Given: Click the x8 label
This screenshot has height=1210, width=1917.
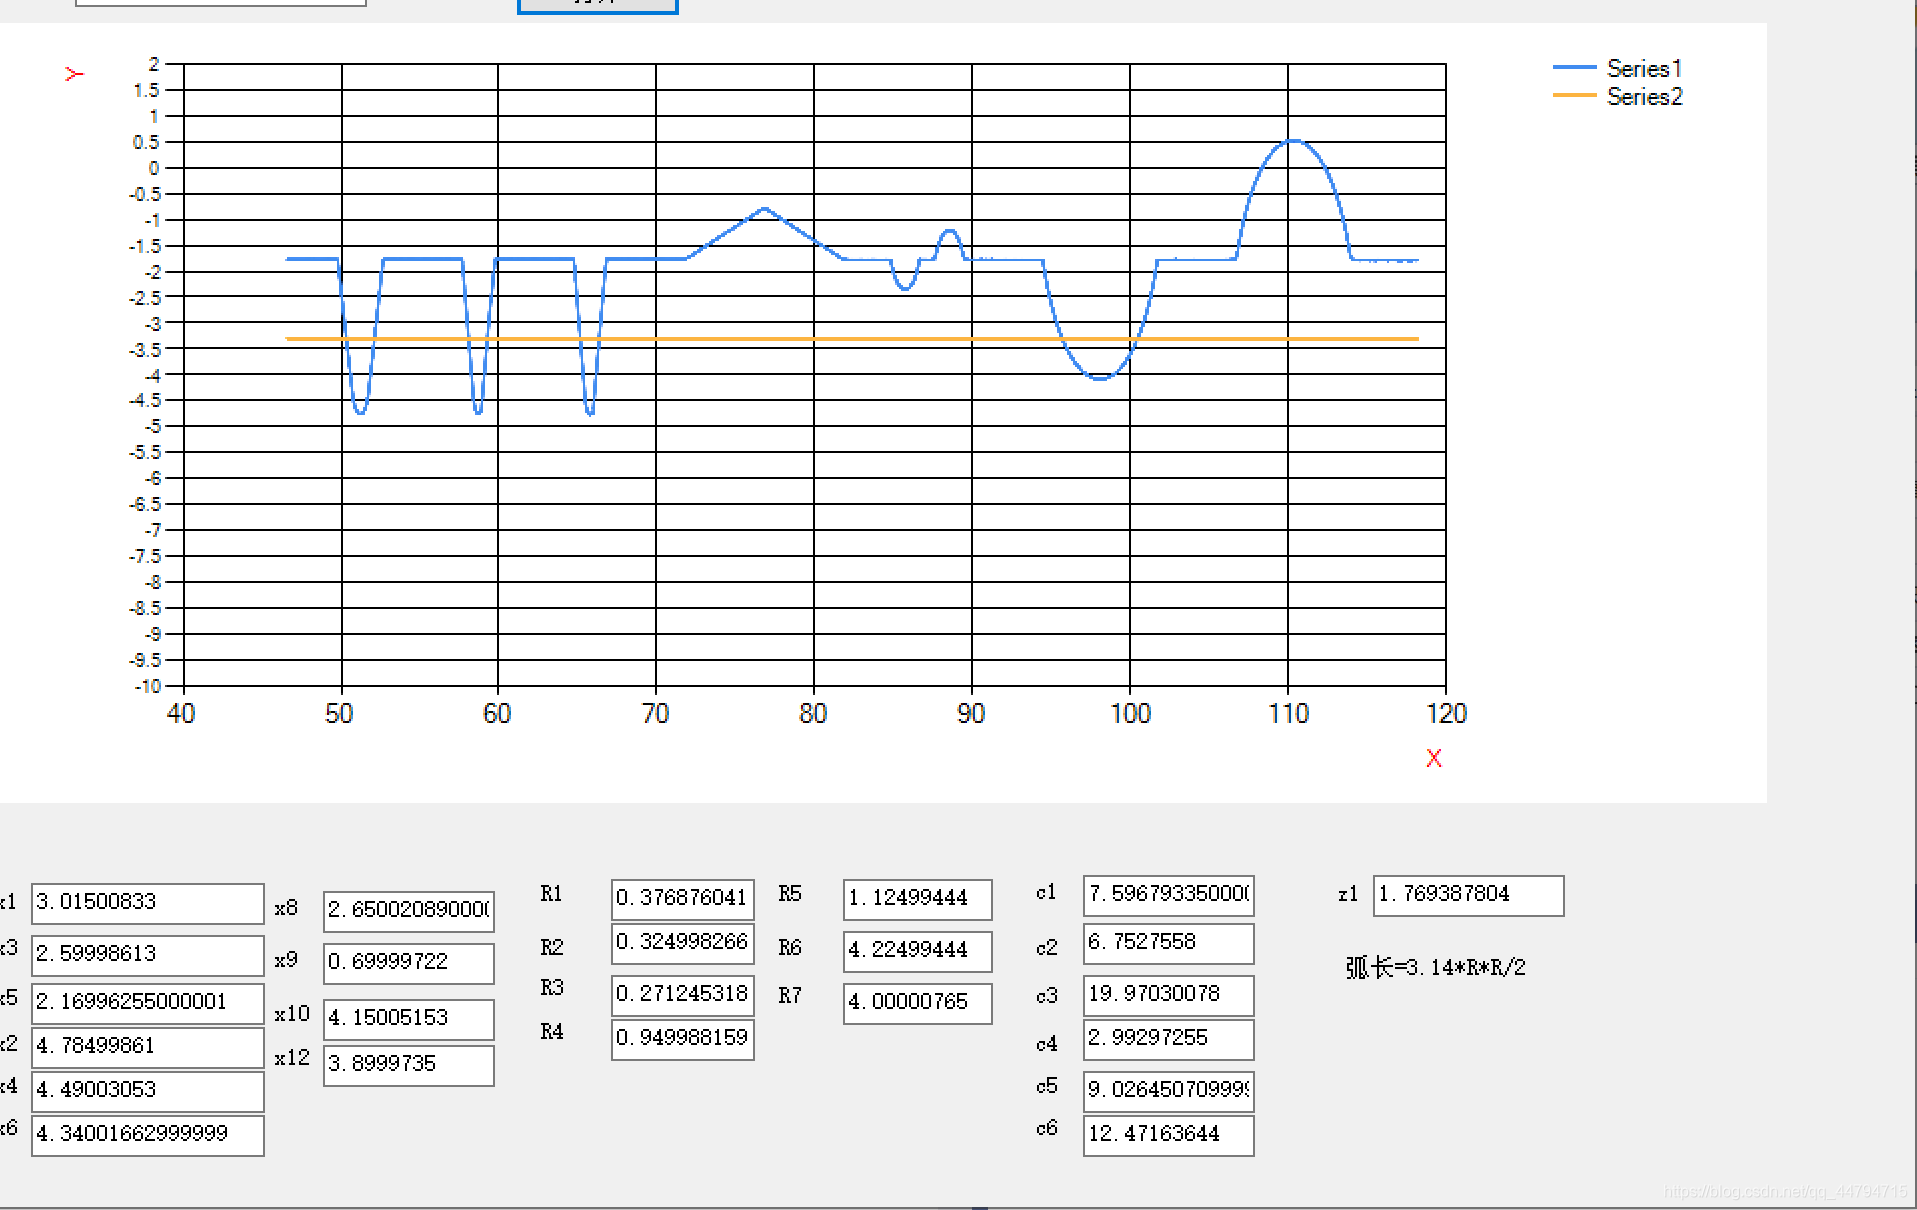Looking at the screenshot, I should point(286,908).
